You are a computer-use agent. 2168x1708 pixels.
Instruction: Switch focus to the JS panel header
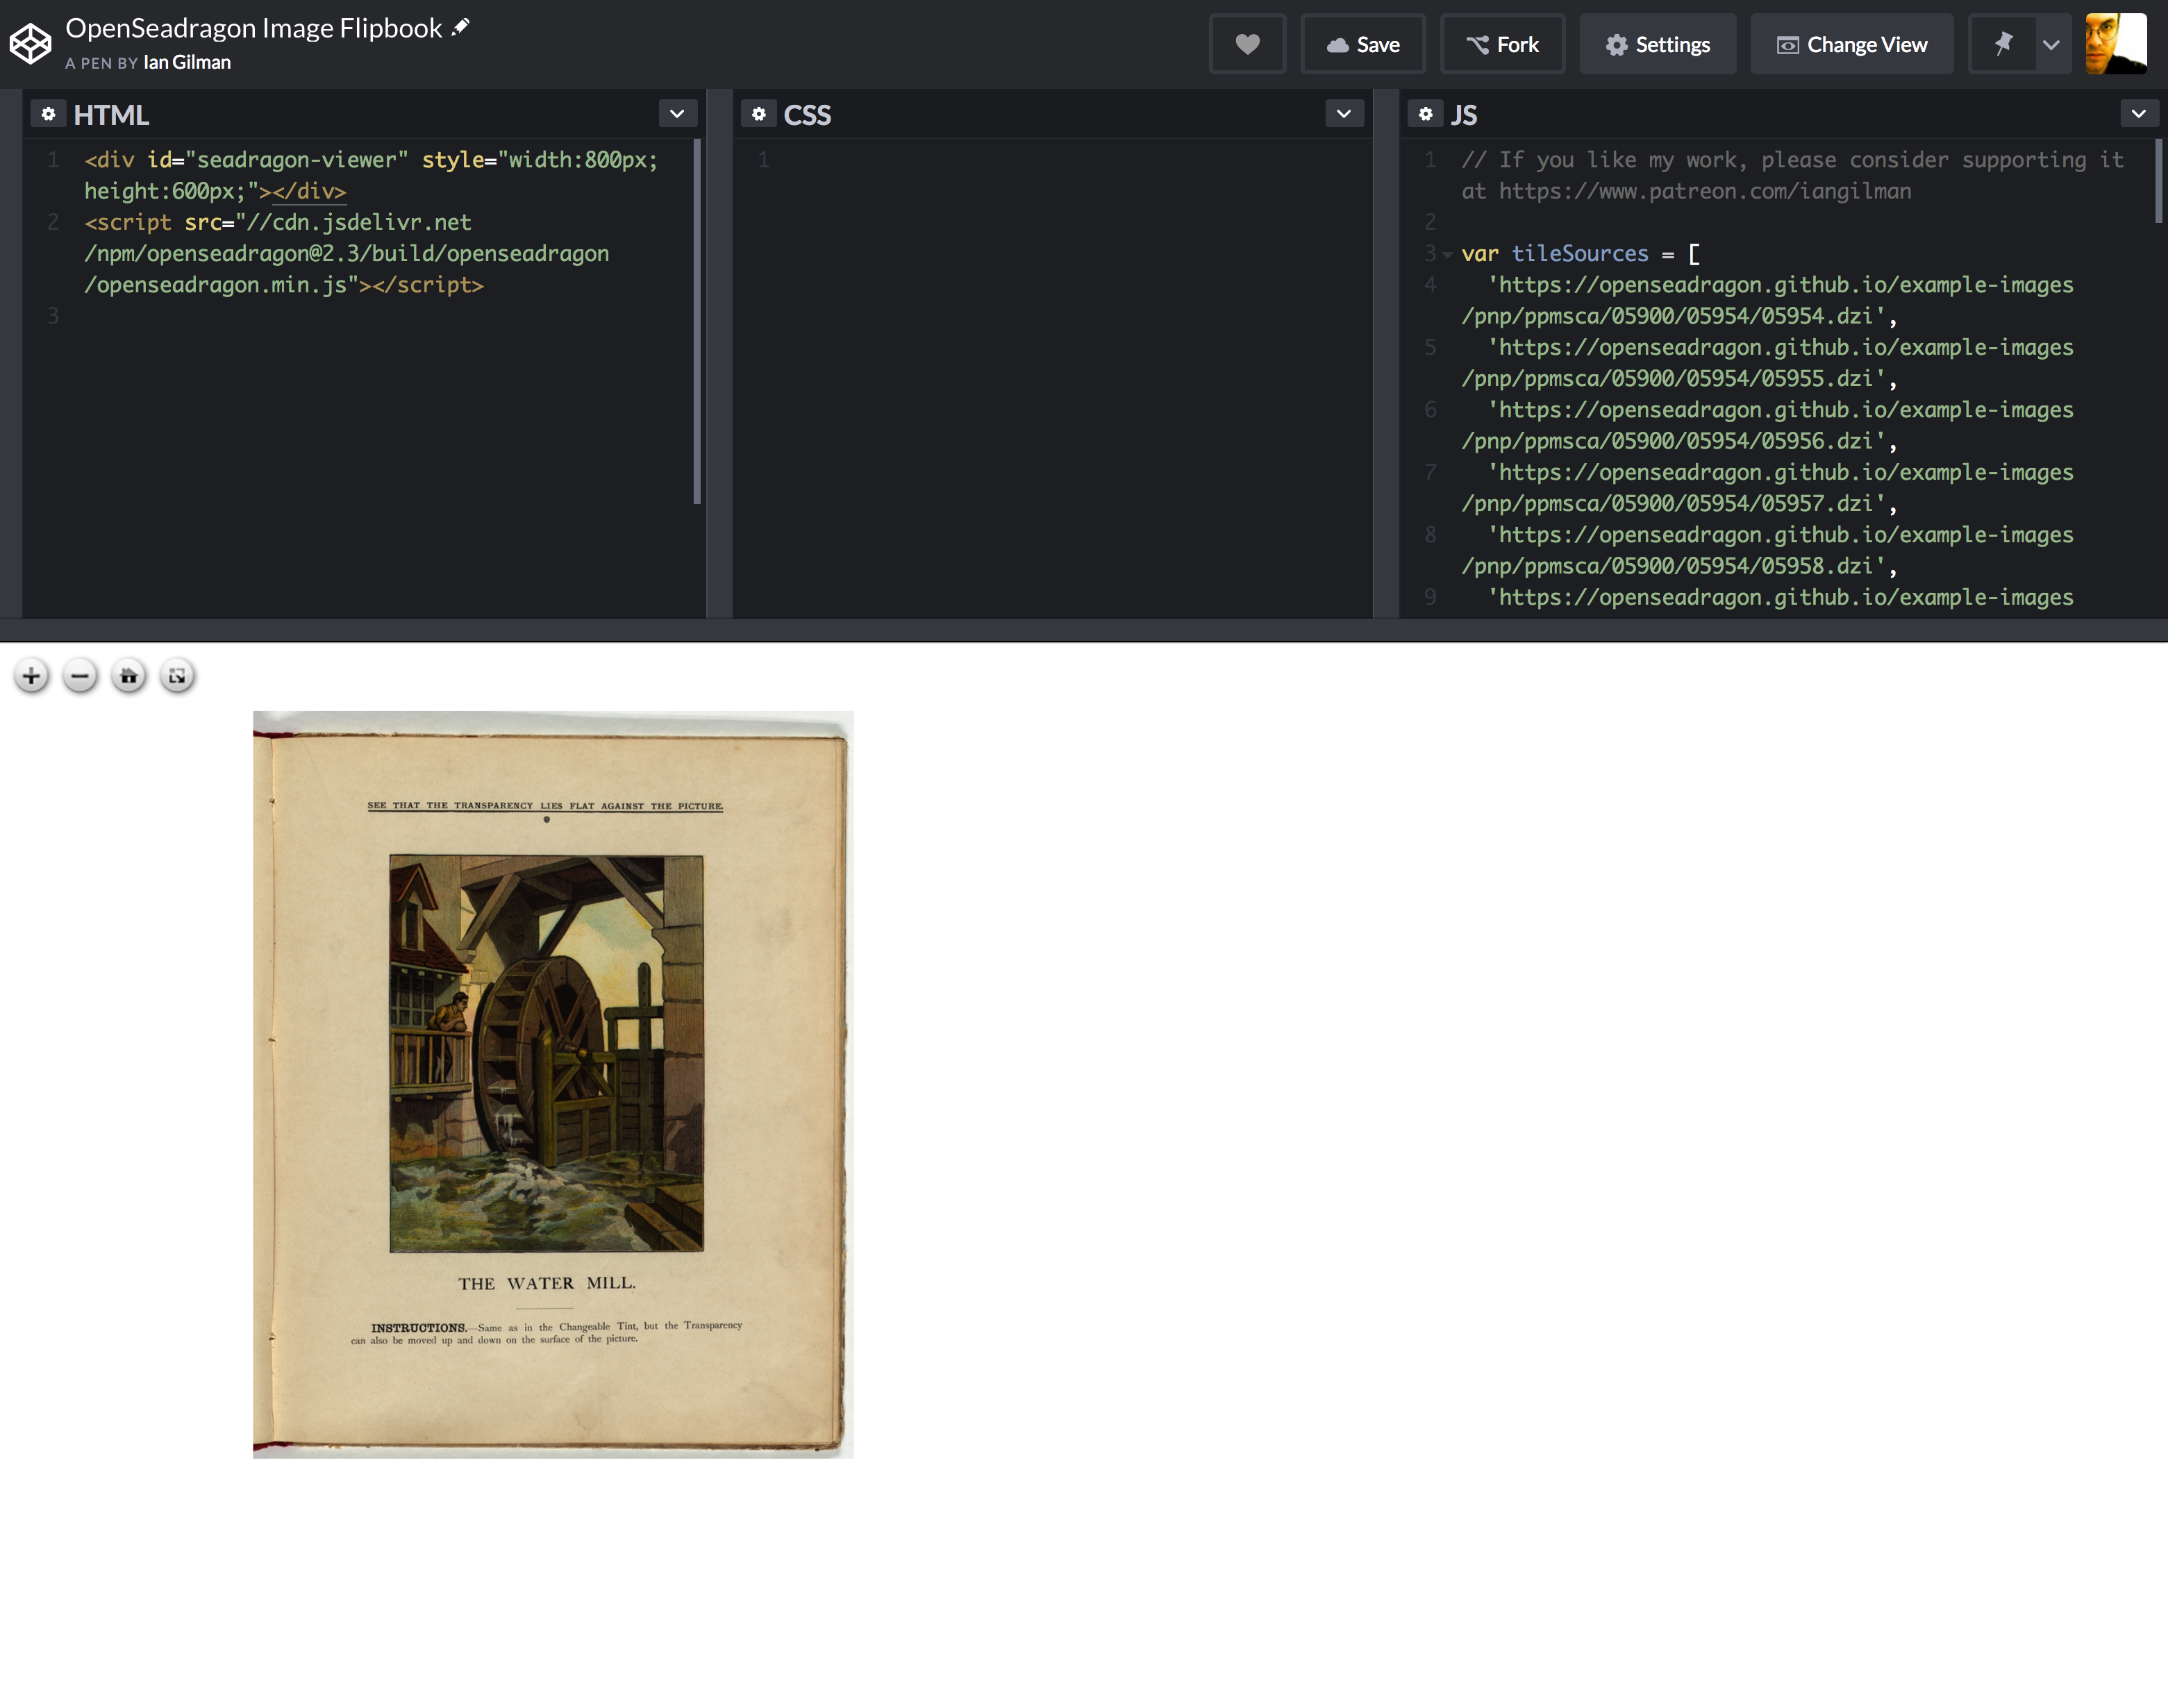pos(1465,114)
